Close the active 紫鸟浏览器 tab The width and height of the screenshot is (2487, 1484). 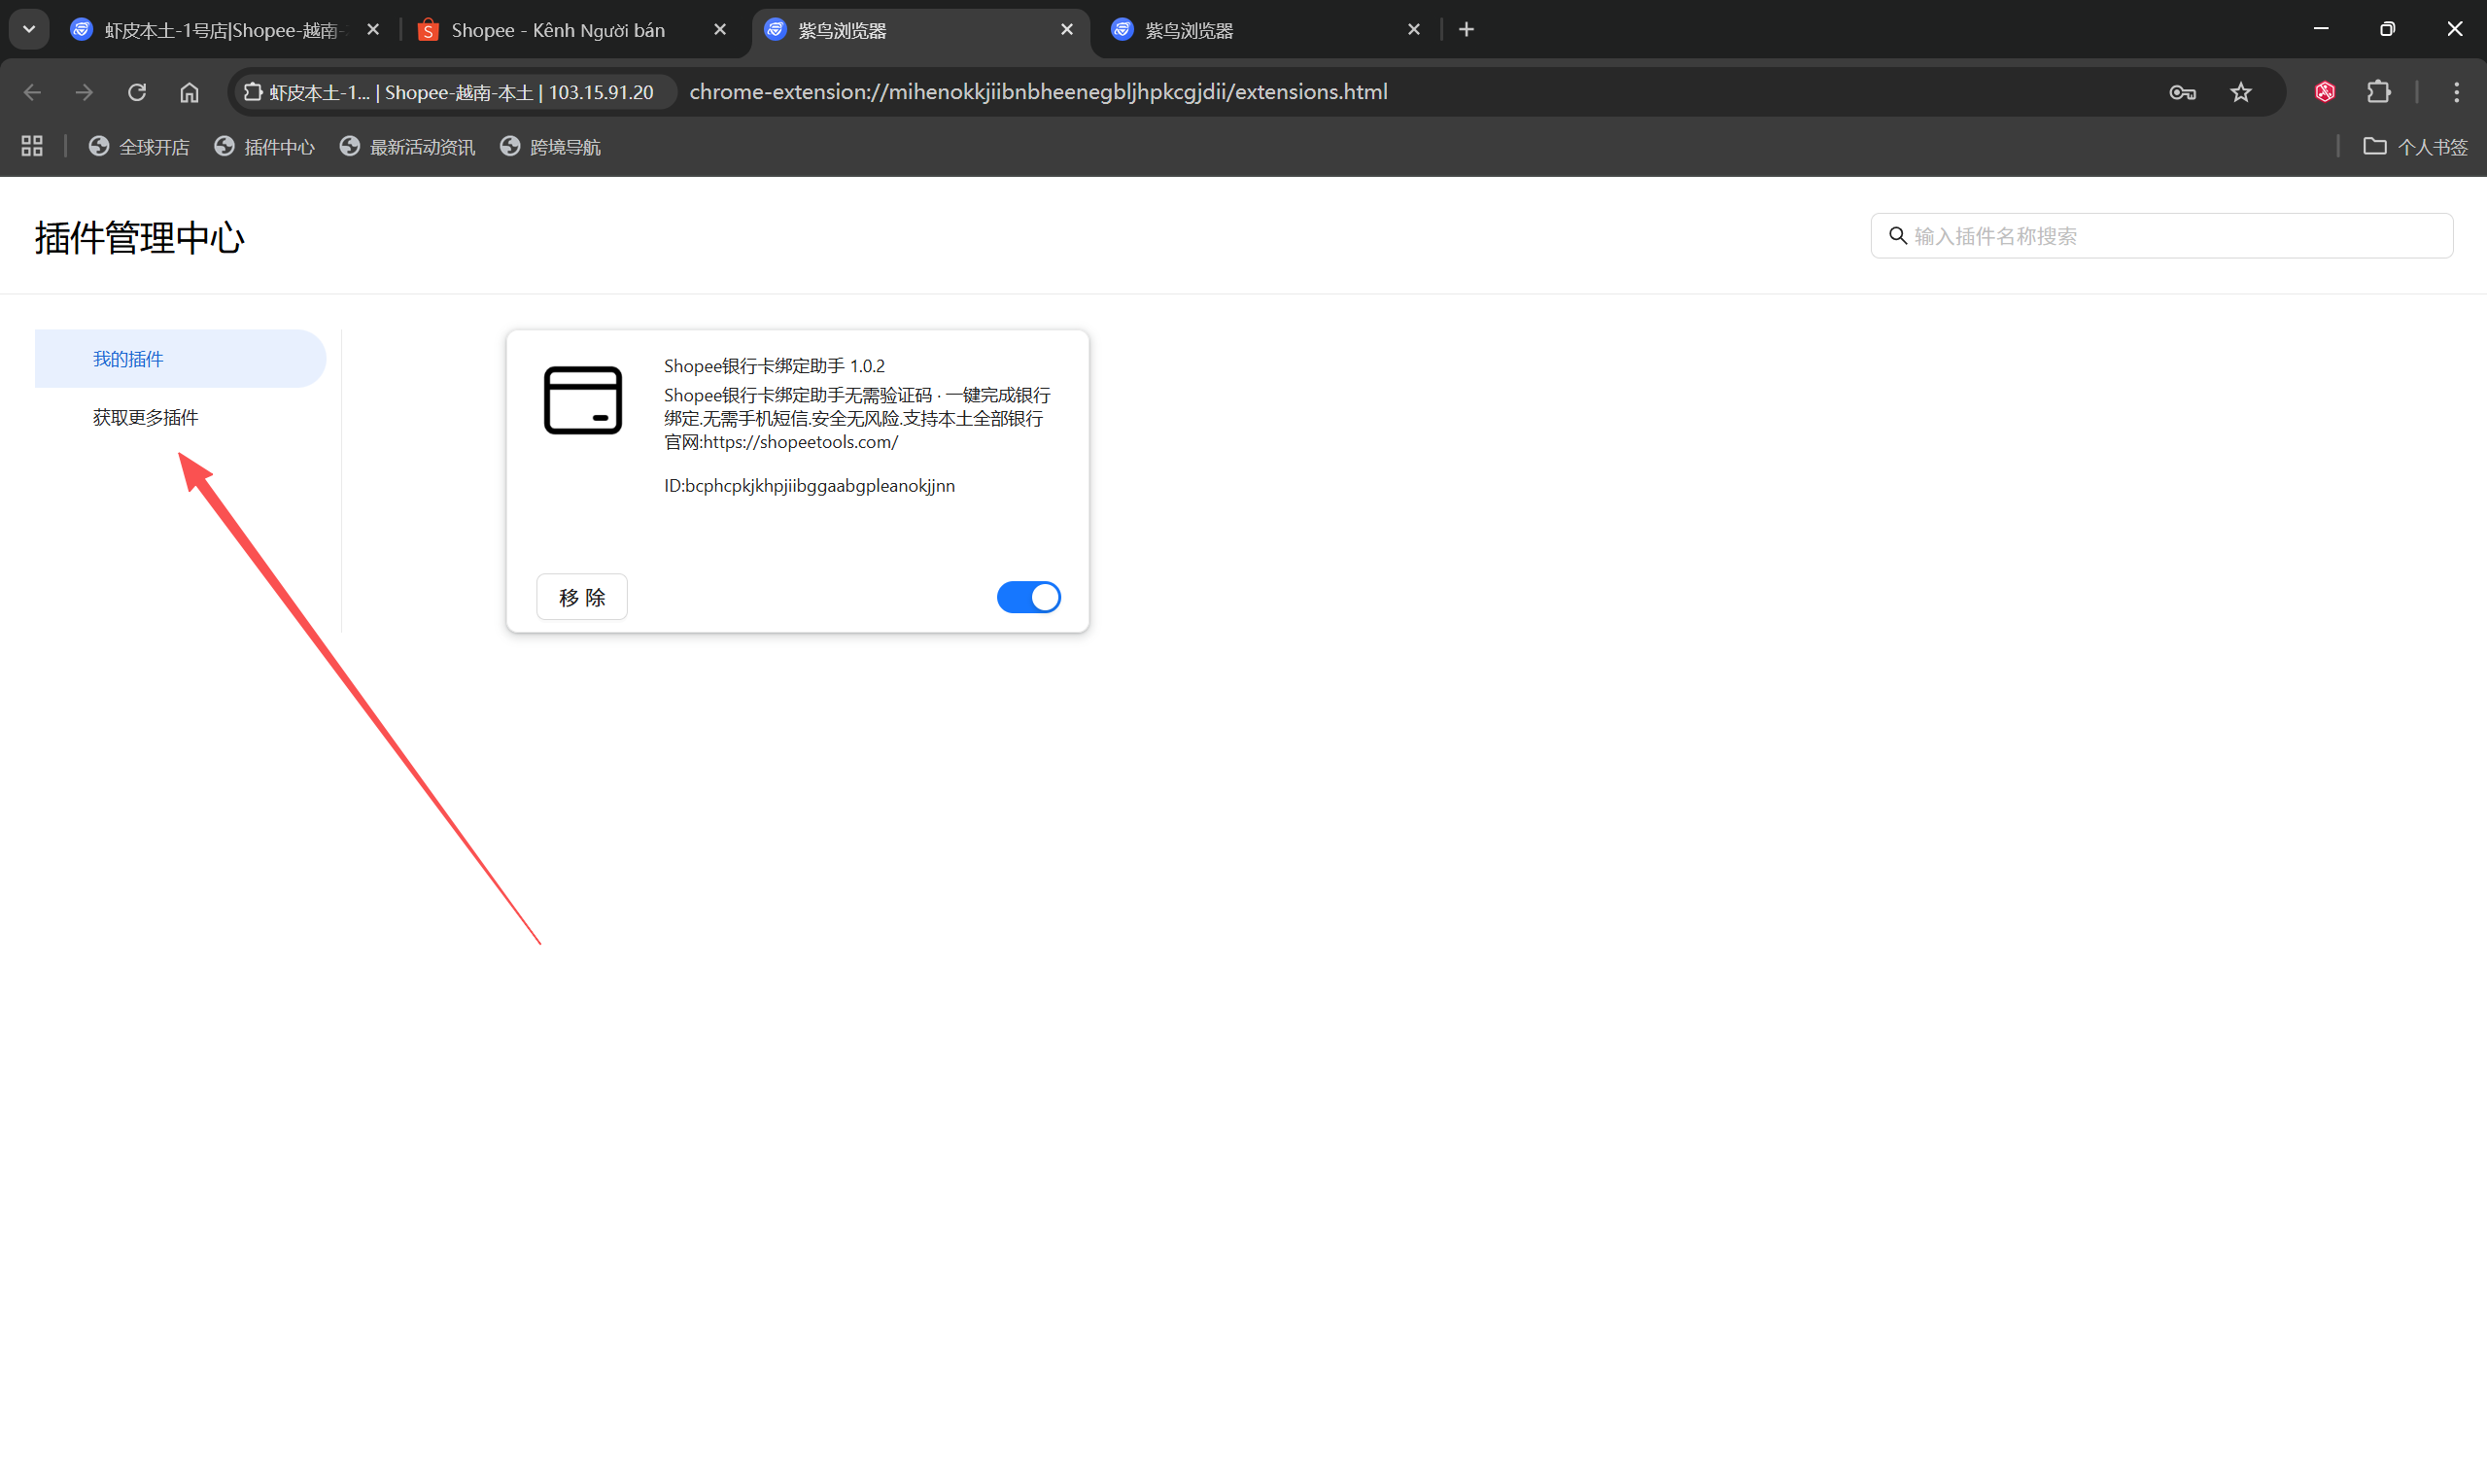[1066, 30]
